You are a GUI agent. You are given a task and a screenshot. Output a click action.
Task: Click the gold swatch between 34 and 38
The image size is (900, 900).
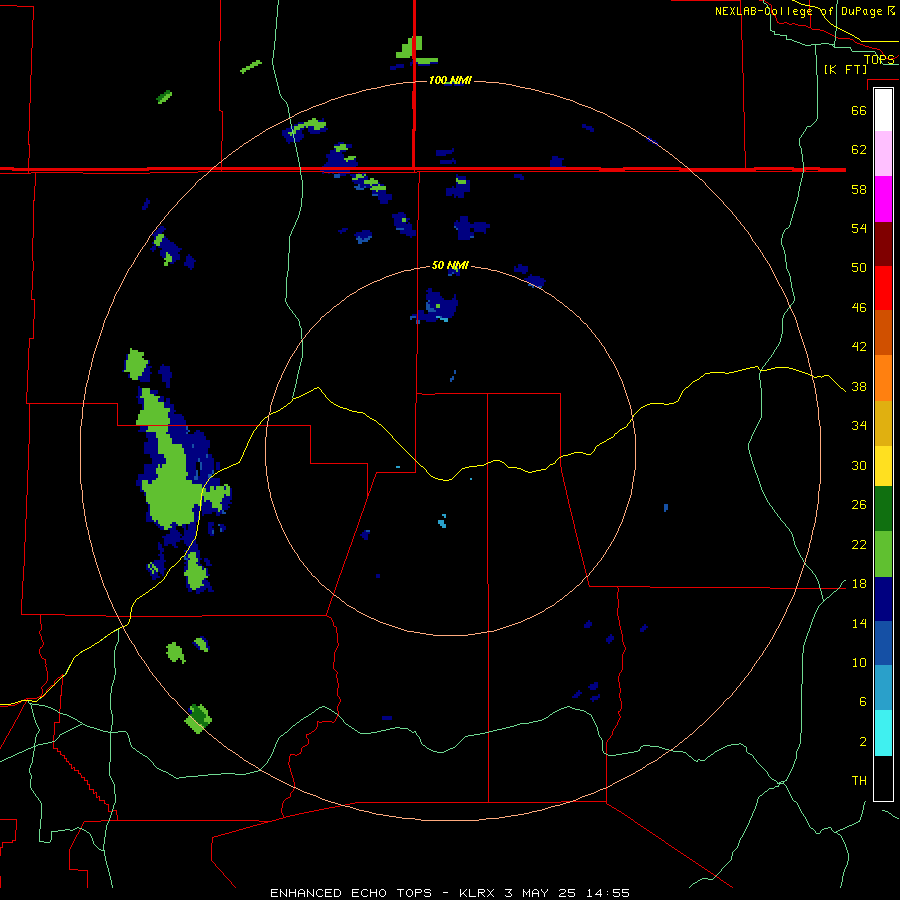883,423
